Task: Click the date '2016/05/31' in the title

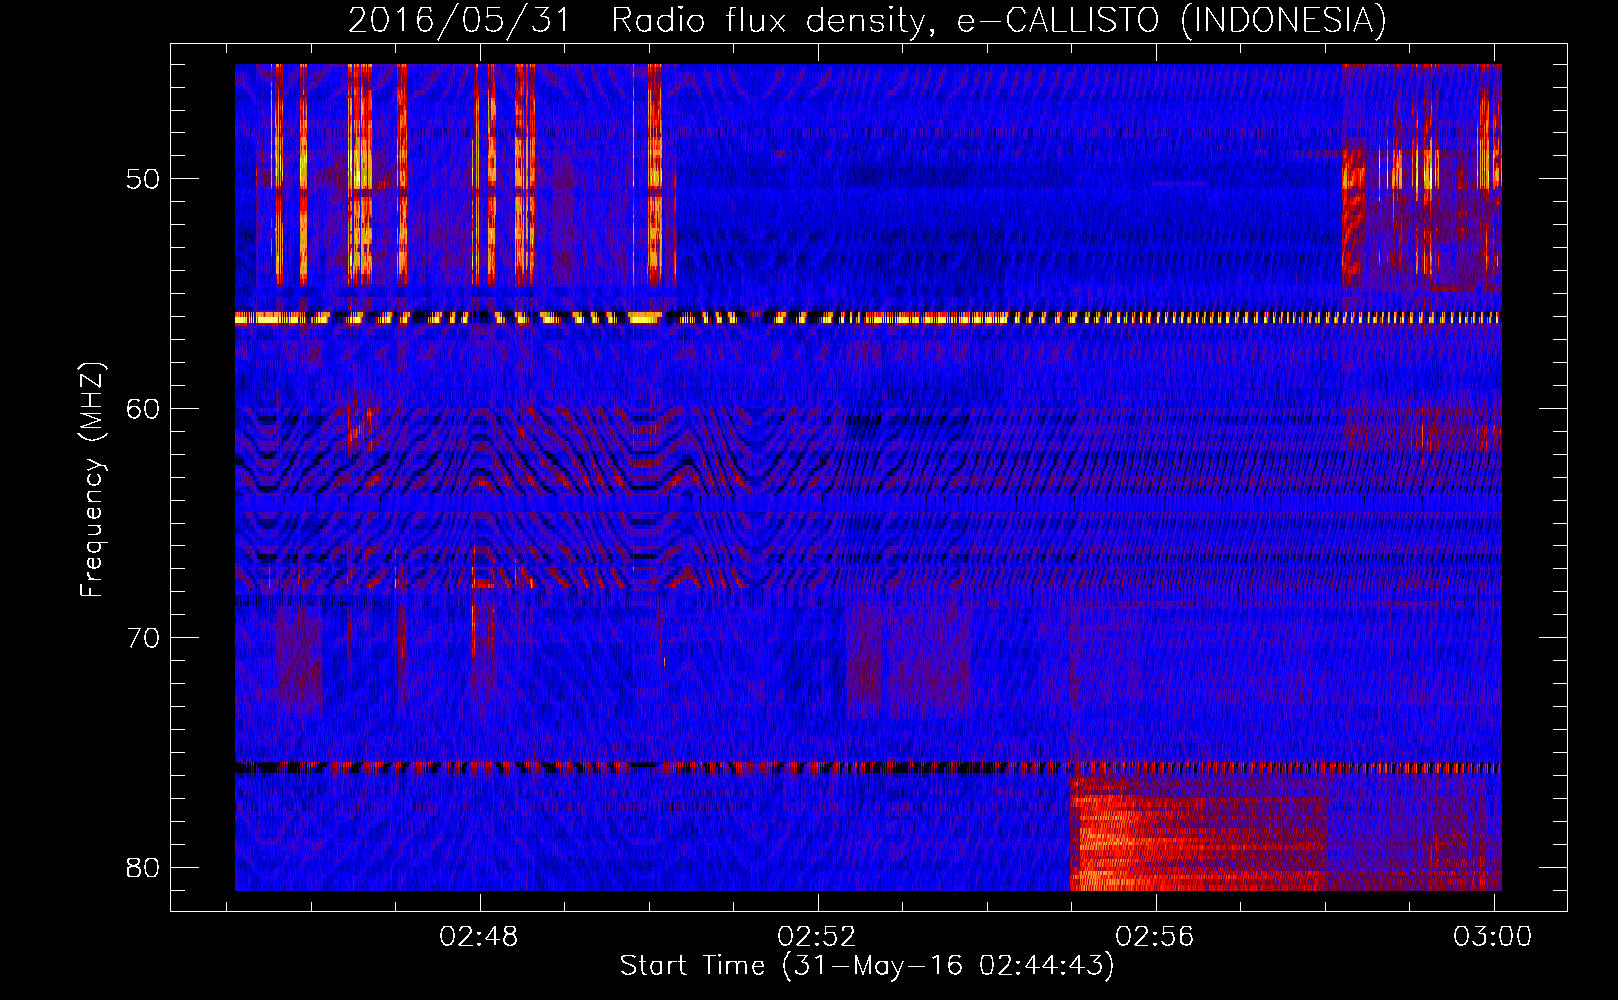Action: coord(459,21)
